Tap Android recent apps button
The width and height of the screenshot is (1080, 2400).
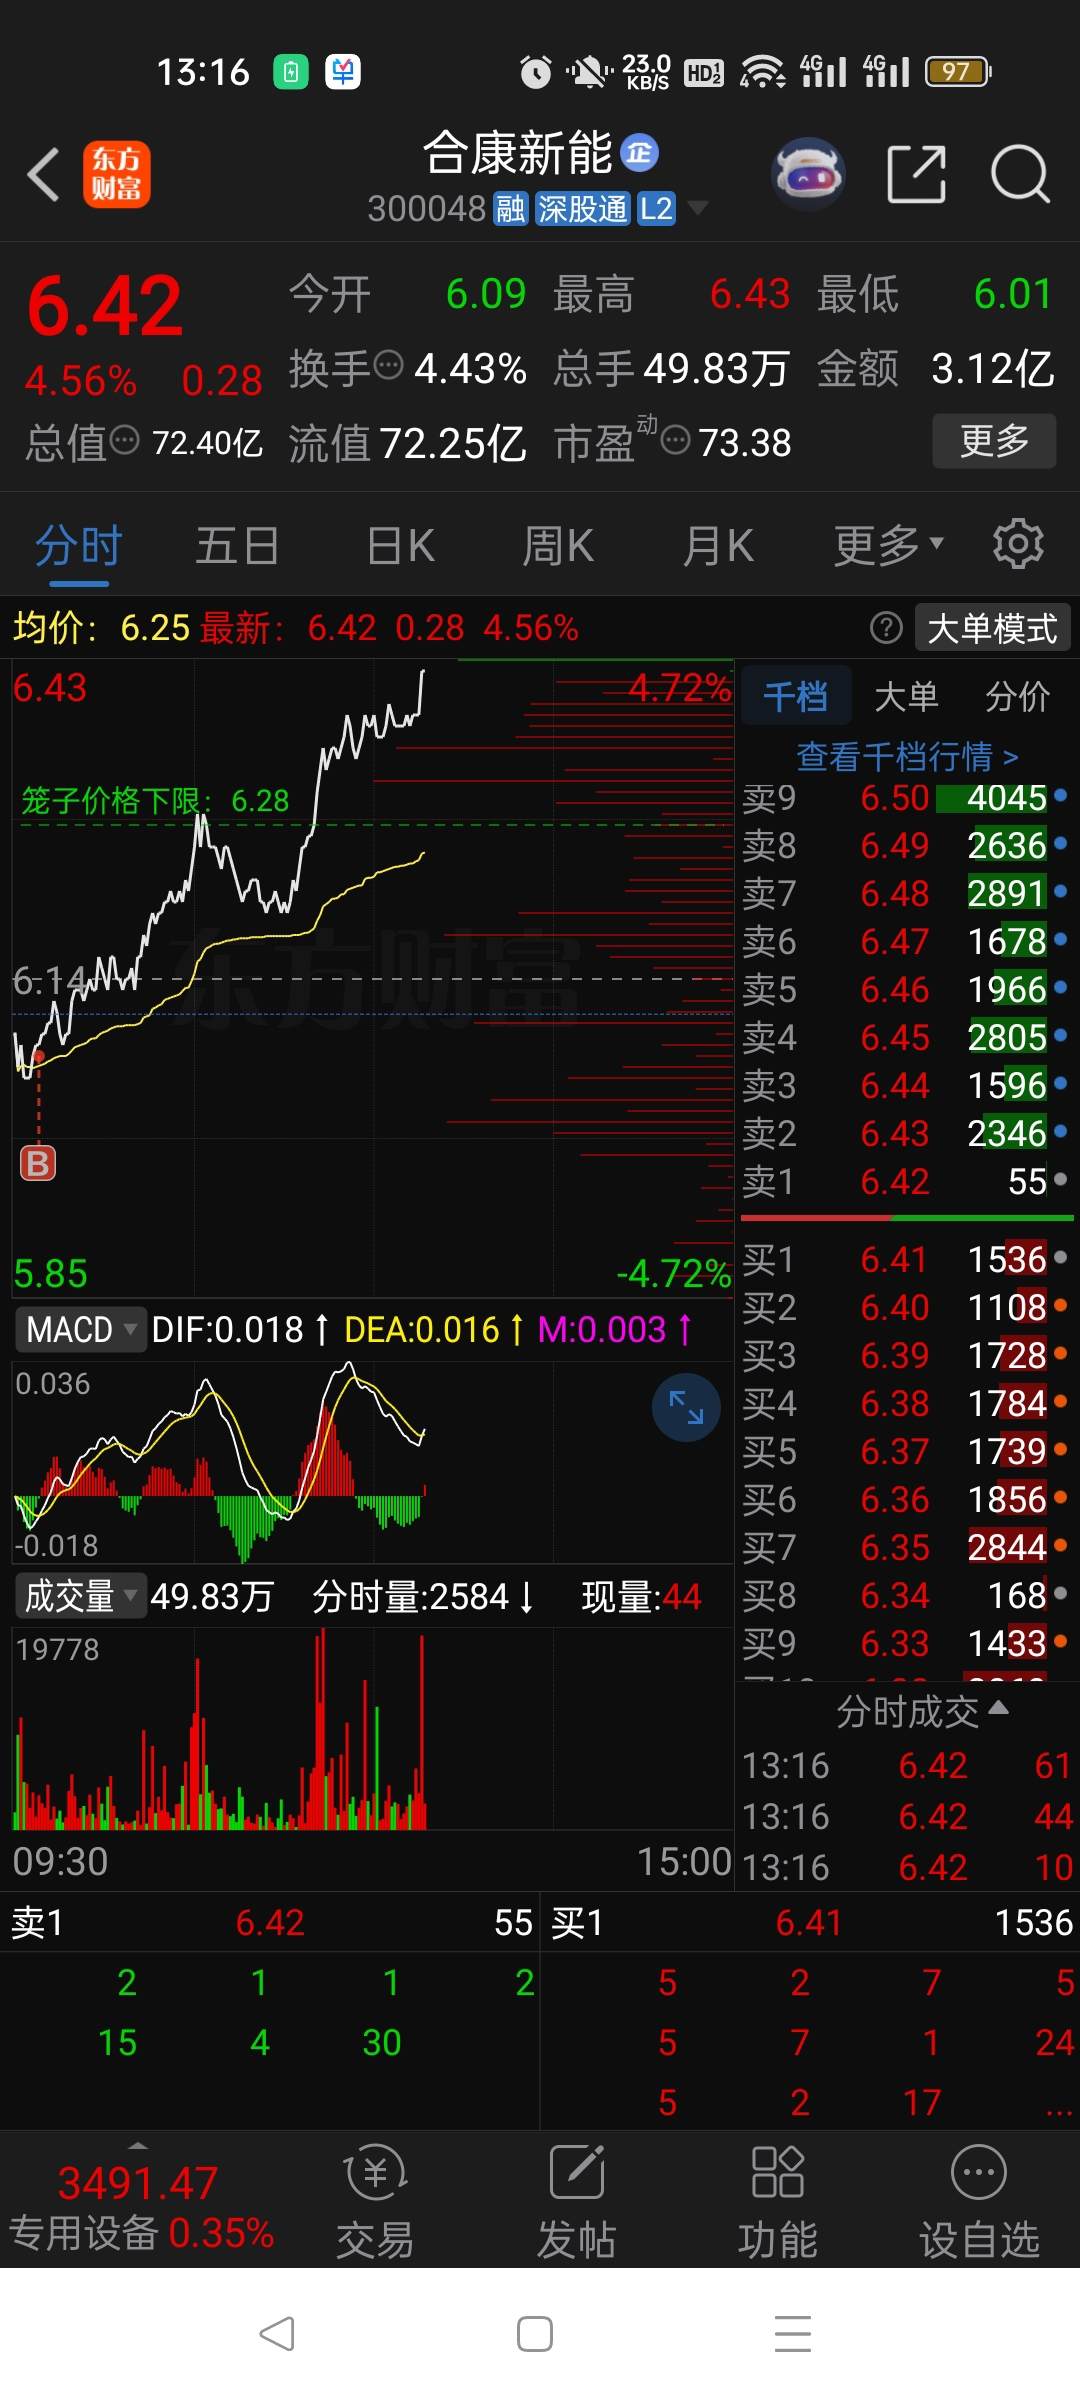coord(793,2333)
